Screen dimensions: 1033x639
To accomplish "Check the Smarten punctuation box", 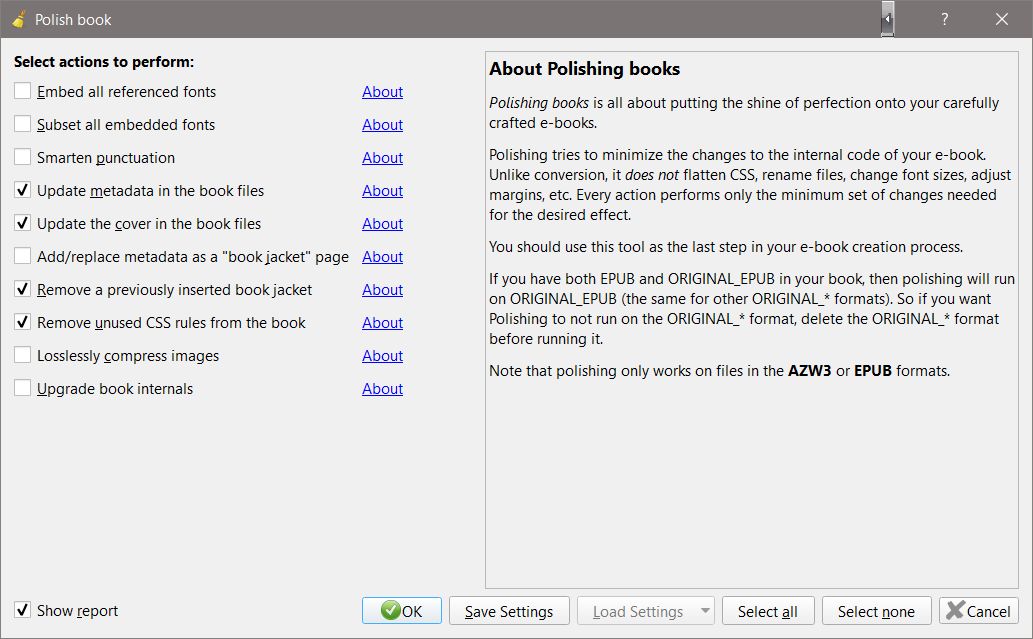I will click(23, 158).
